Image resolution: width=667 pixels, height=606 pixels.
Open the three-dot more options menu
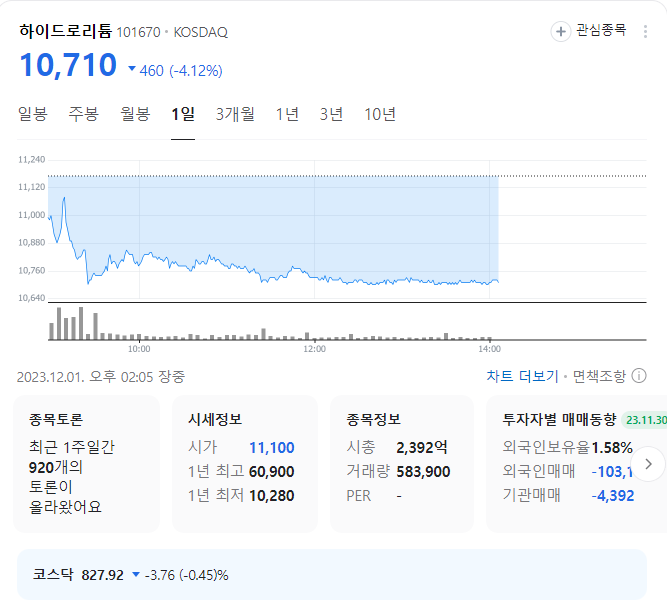[645, 31]
